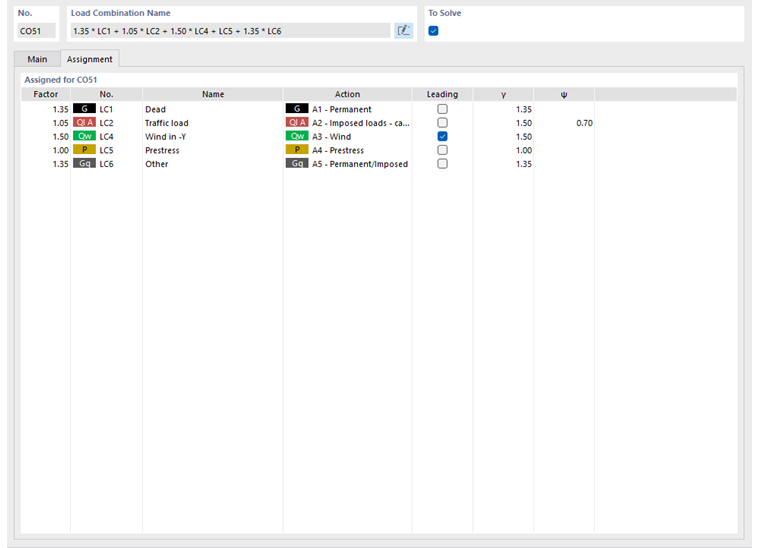Click the γ column header
Screen dimensions: 760x548
click(503, 94)
